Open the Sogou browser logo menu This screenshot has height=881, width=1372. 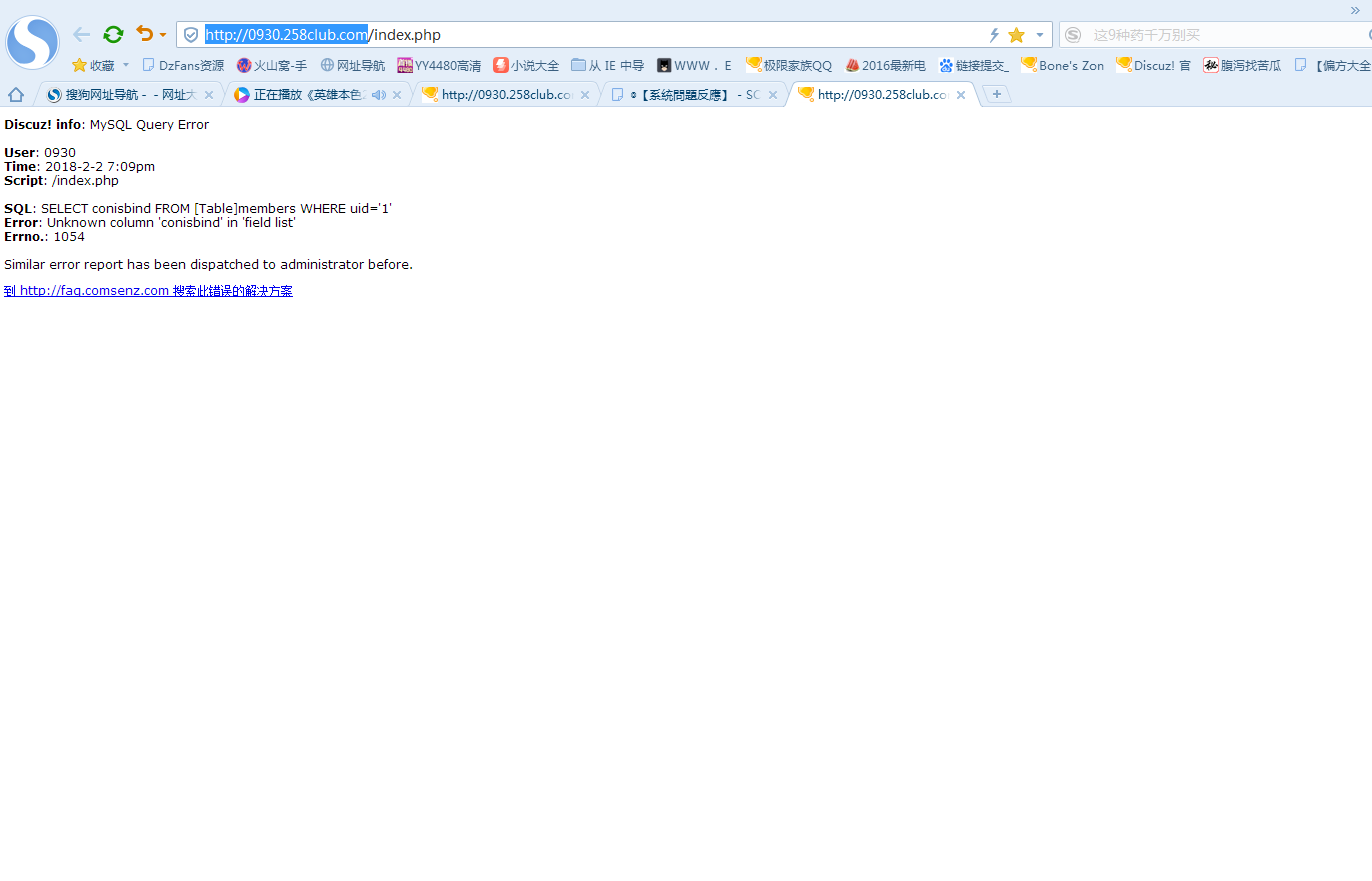(x=33, y=42)
